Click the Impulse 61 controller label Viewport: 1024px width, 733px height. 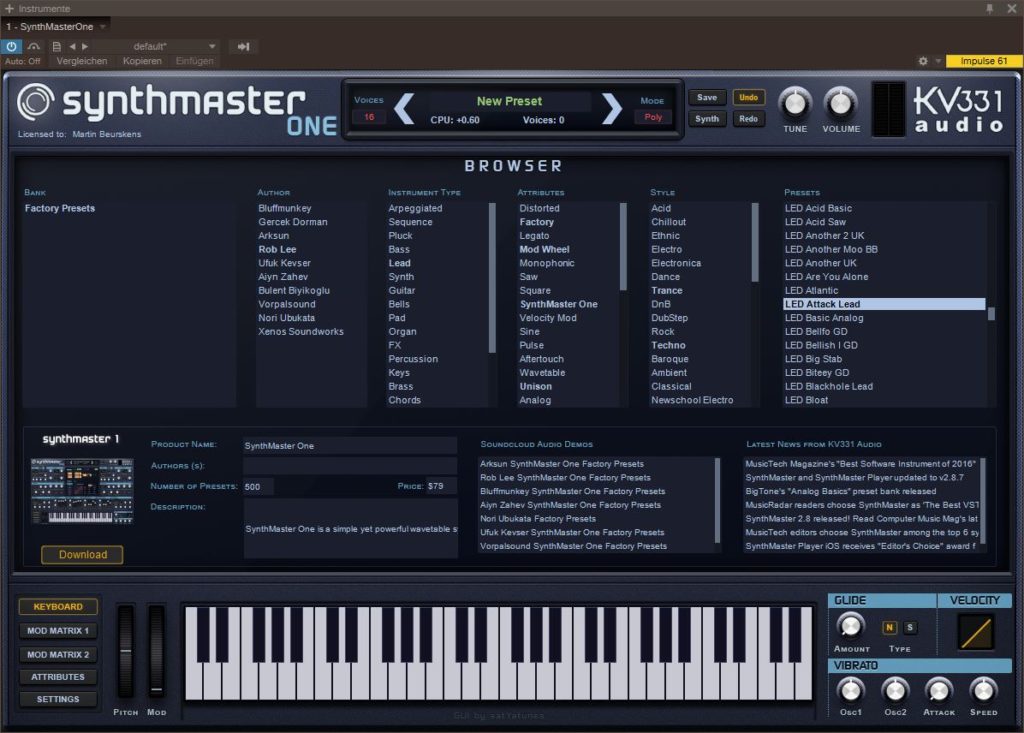[983, 61]
